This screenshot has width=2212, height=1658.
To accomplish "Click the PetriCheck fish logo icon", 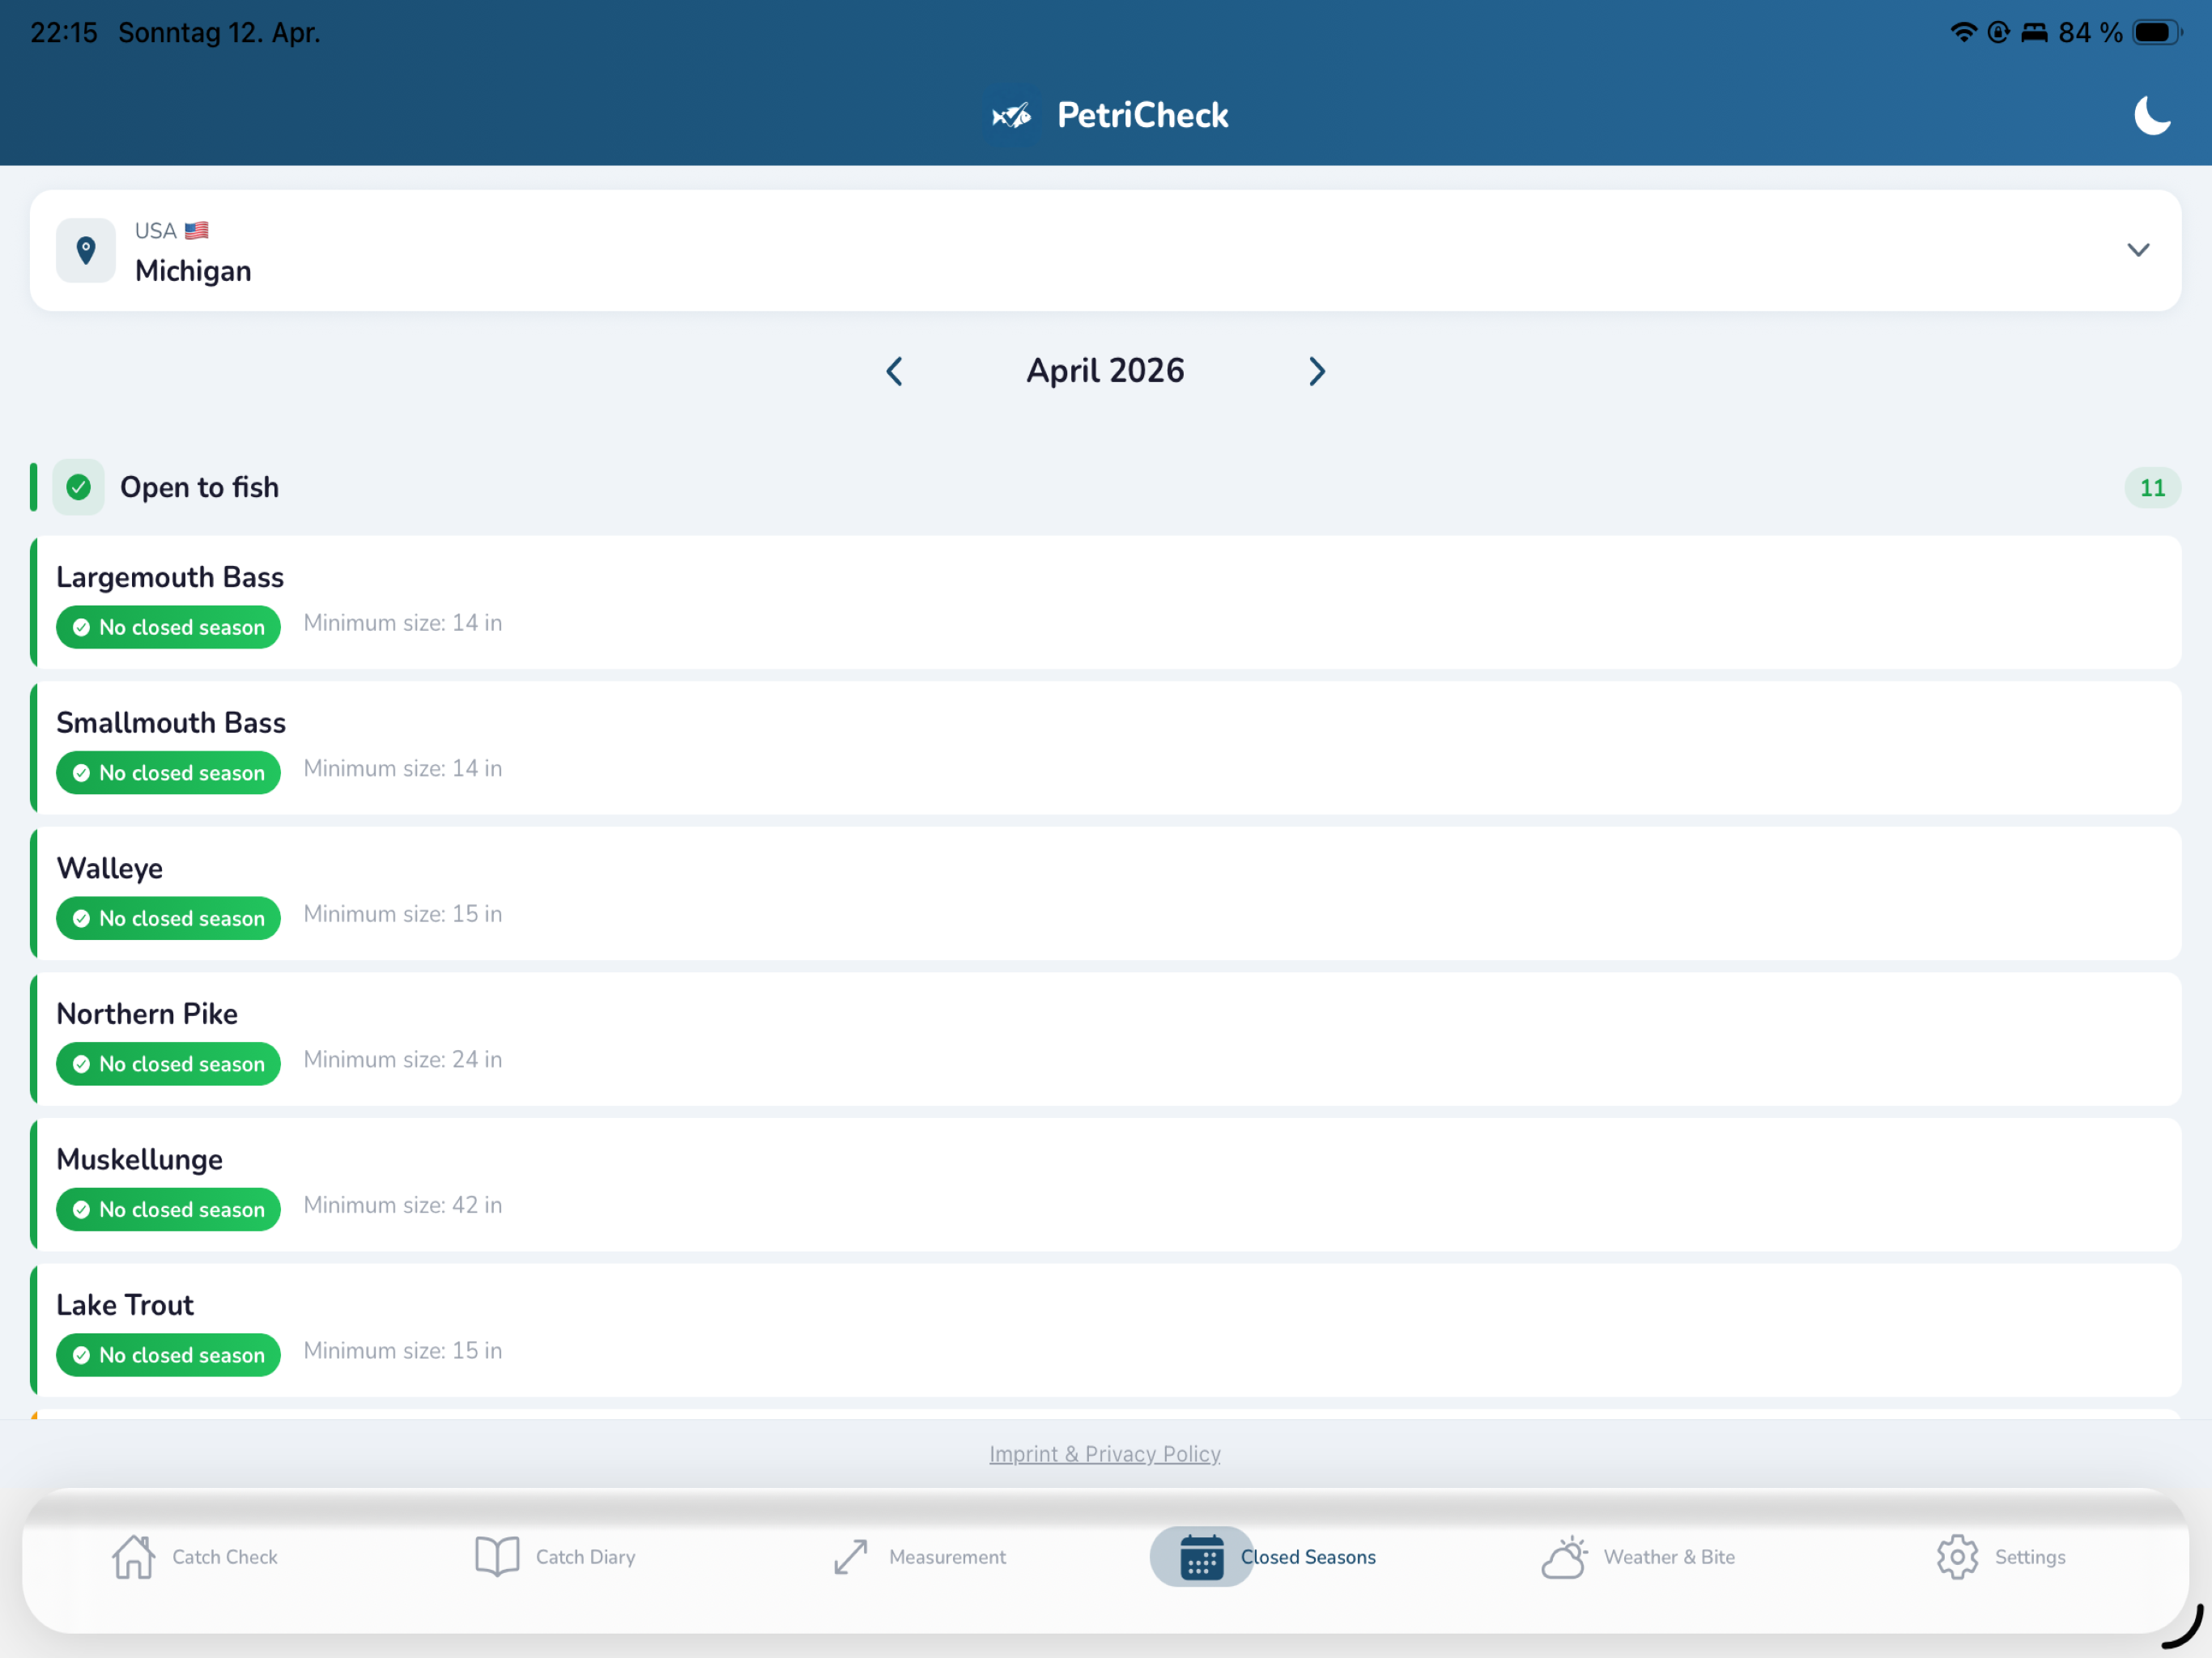I will 1012,116.
